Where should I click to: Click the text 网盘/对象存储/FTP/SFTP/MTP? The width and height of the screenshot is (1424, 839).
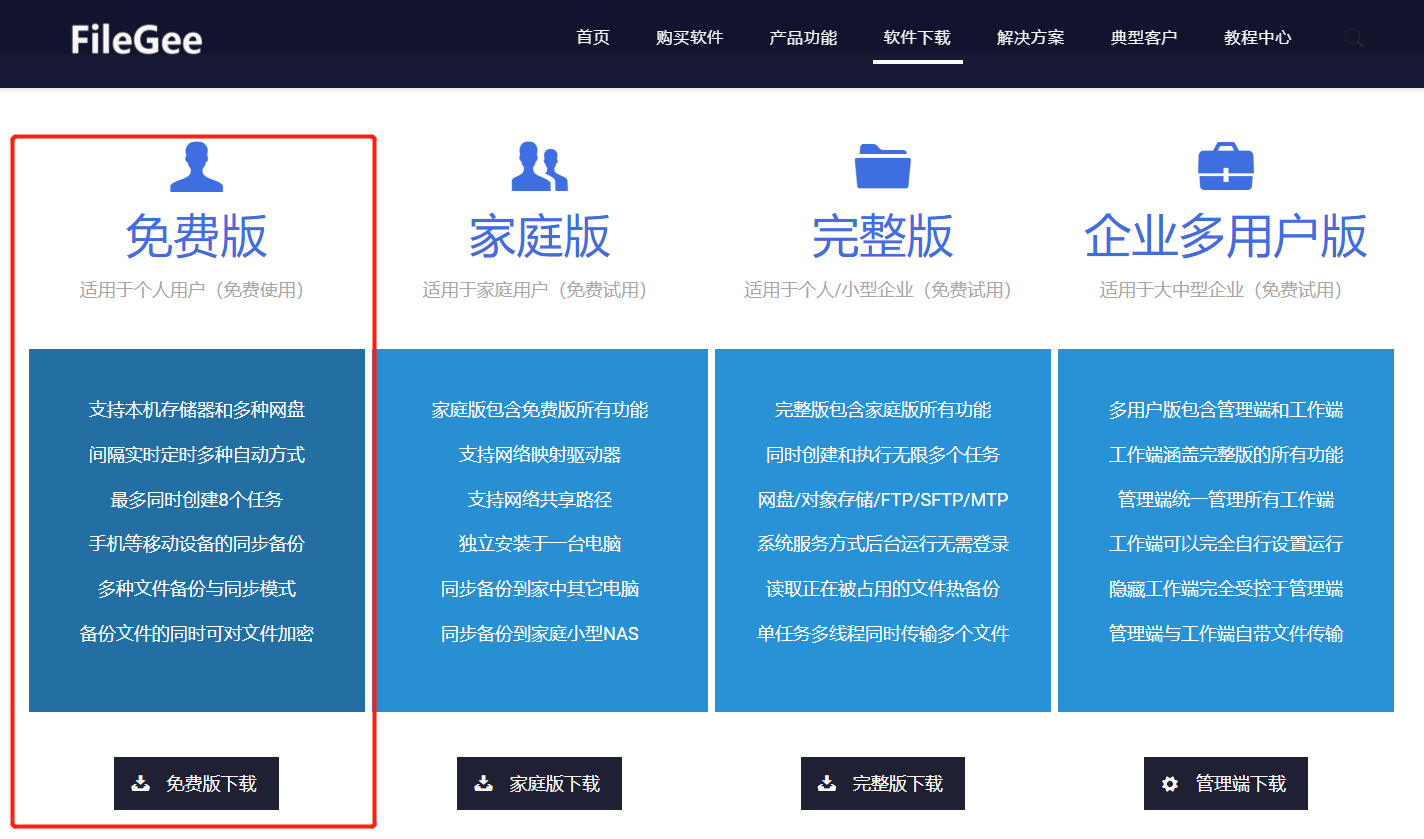[x=883, y=500]
